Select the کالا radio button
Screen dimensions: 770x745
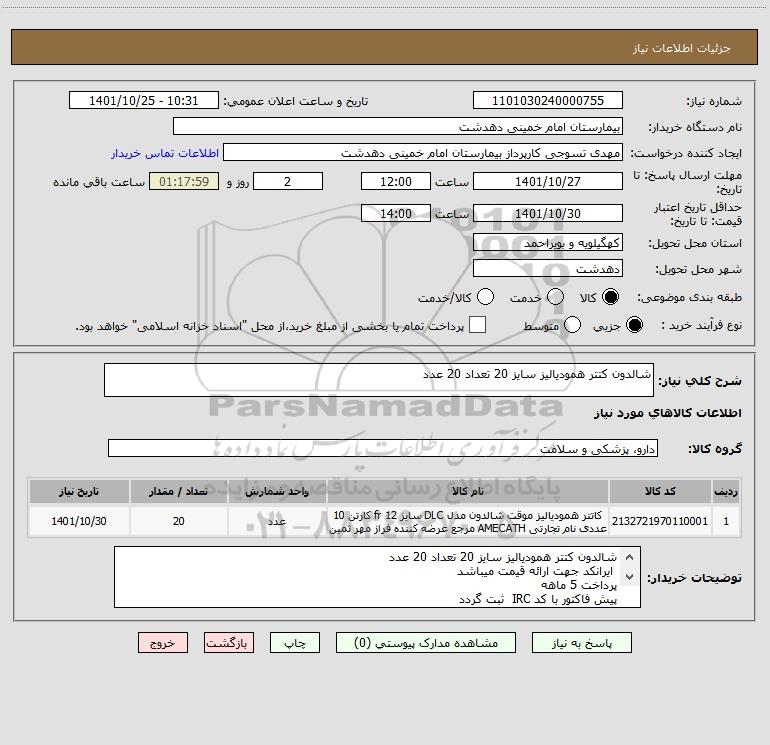coord(610,297)
